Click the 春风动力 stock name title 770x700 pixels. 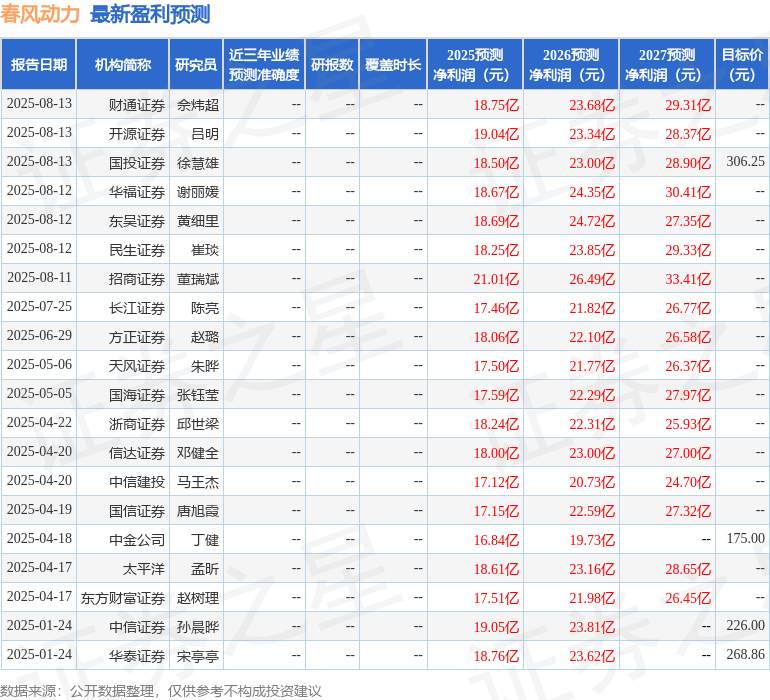click(41, 14)
